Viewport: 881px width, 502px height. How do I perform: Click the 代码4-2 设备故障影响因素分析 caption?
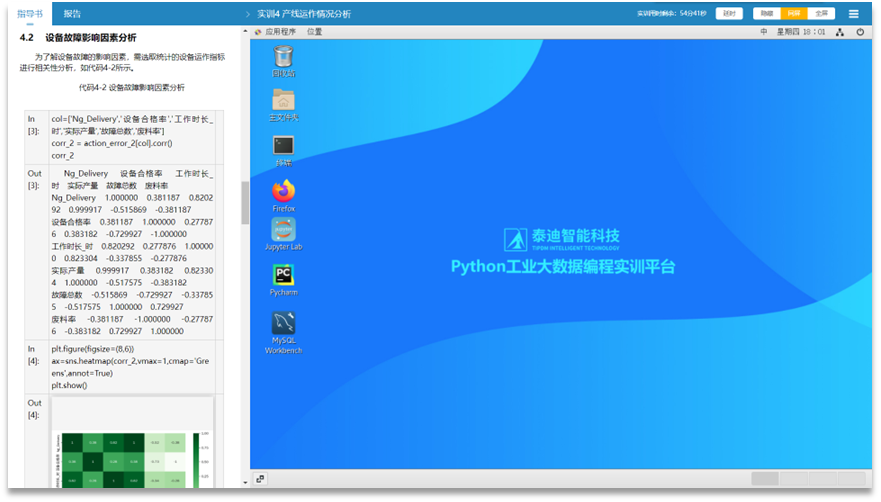pyautogui.click(x=131, y=88)
